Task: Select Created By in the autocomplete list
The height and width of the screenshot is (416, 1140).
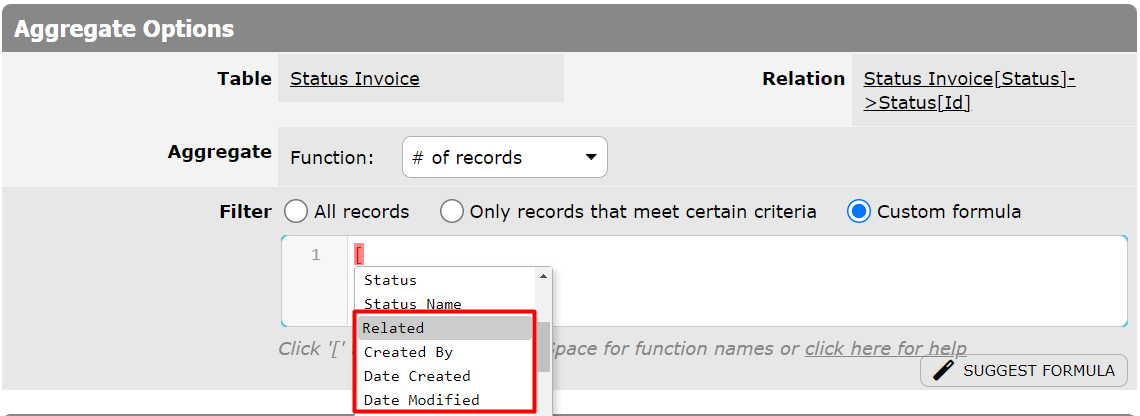Action: (408, 352)
